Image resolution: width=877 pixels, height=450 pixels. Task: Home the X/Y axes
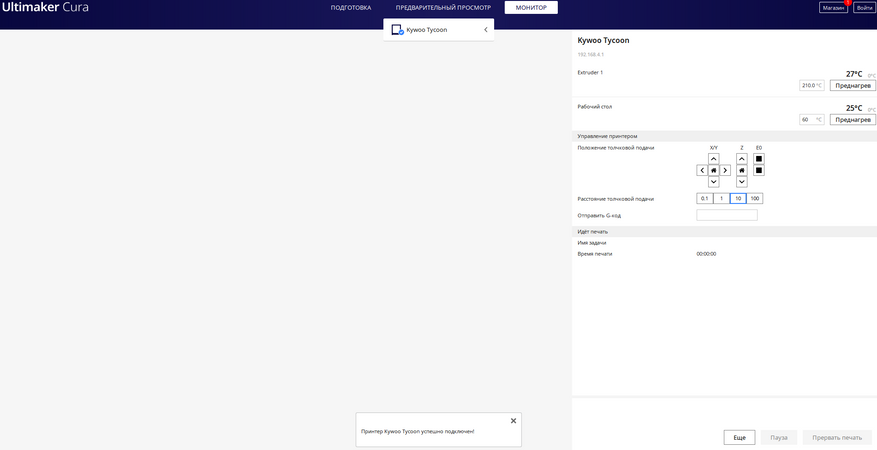coord(713,170)
